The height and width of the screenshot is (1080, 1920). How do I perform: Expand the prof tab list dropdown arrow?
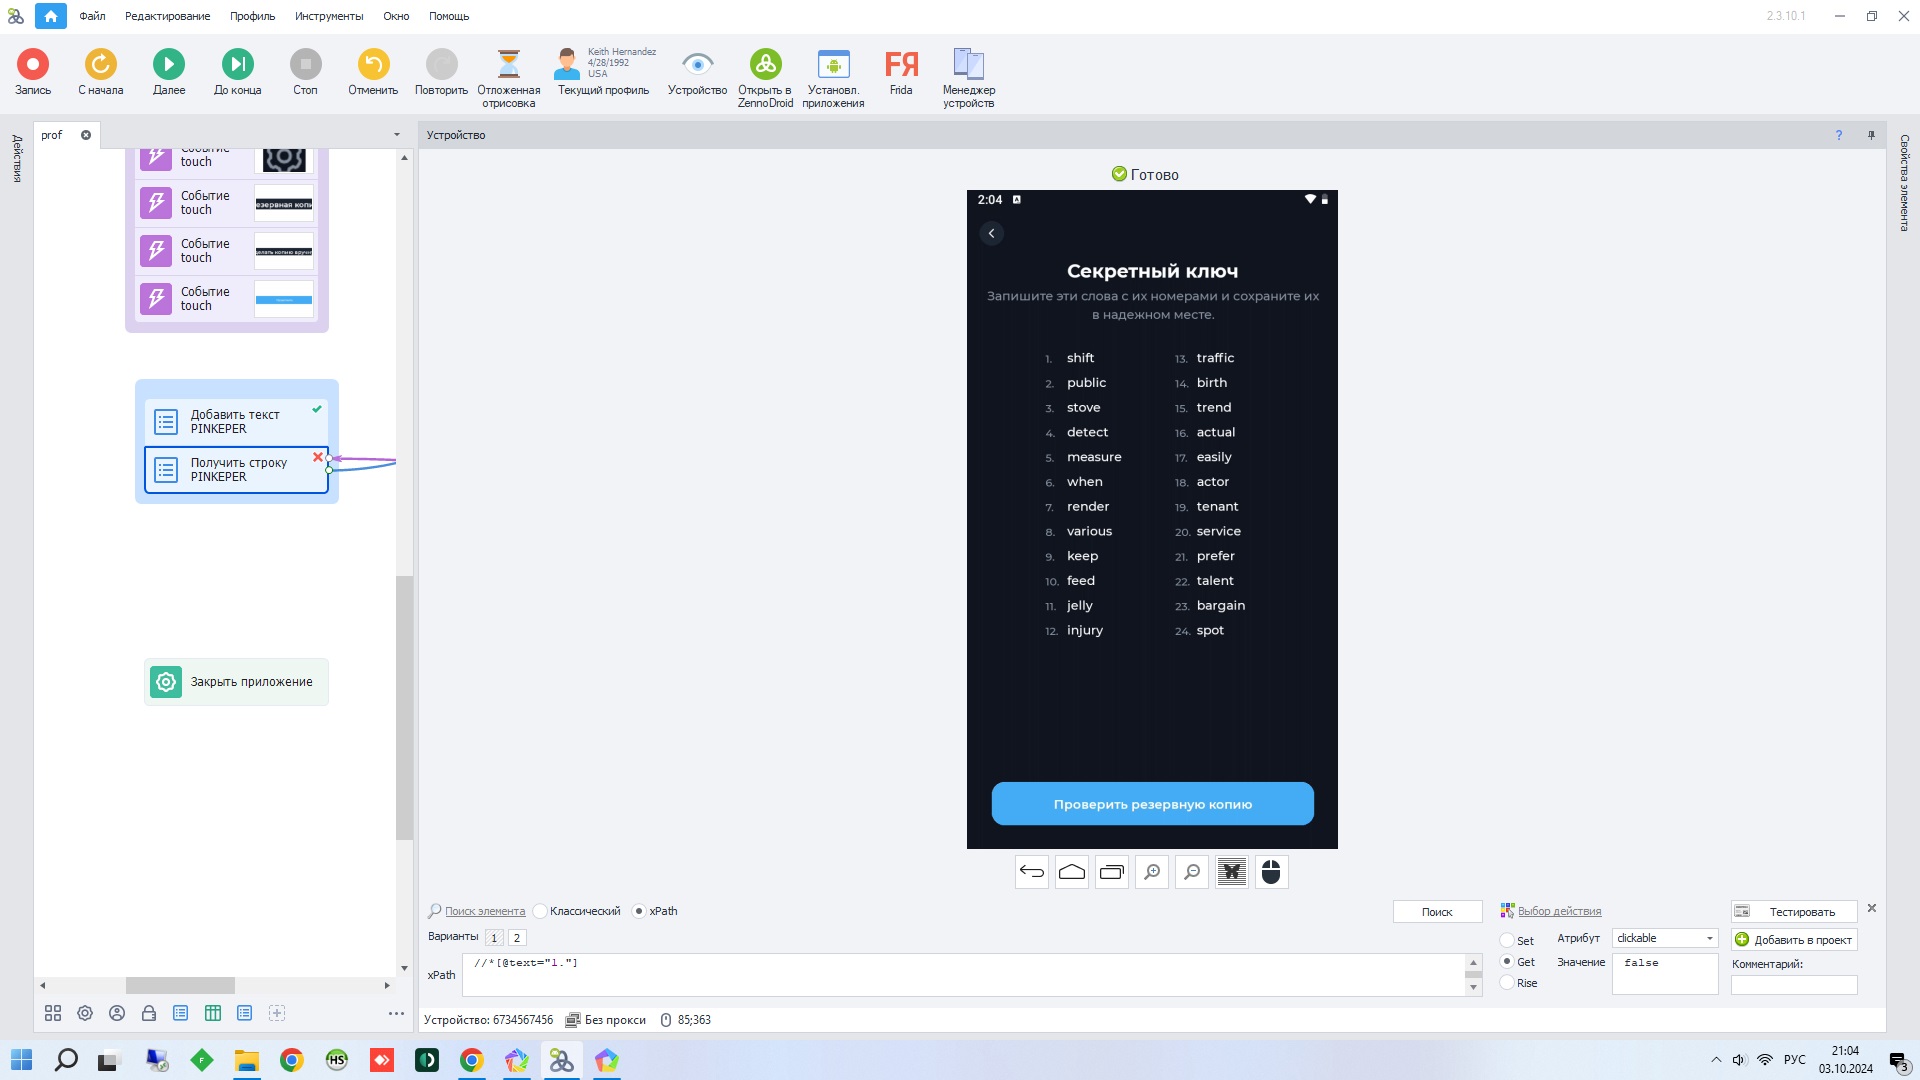[x=396, y=135]
